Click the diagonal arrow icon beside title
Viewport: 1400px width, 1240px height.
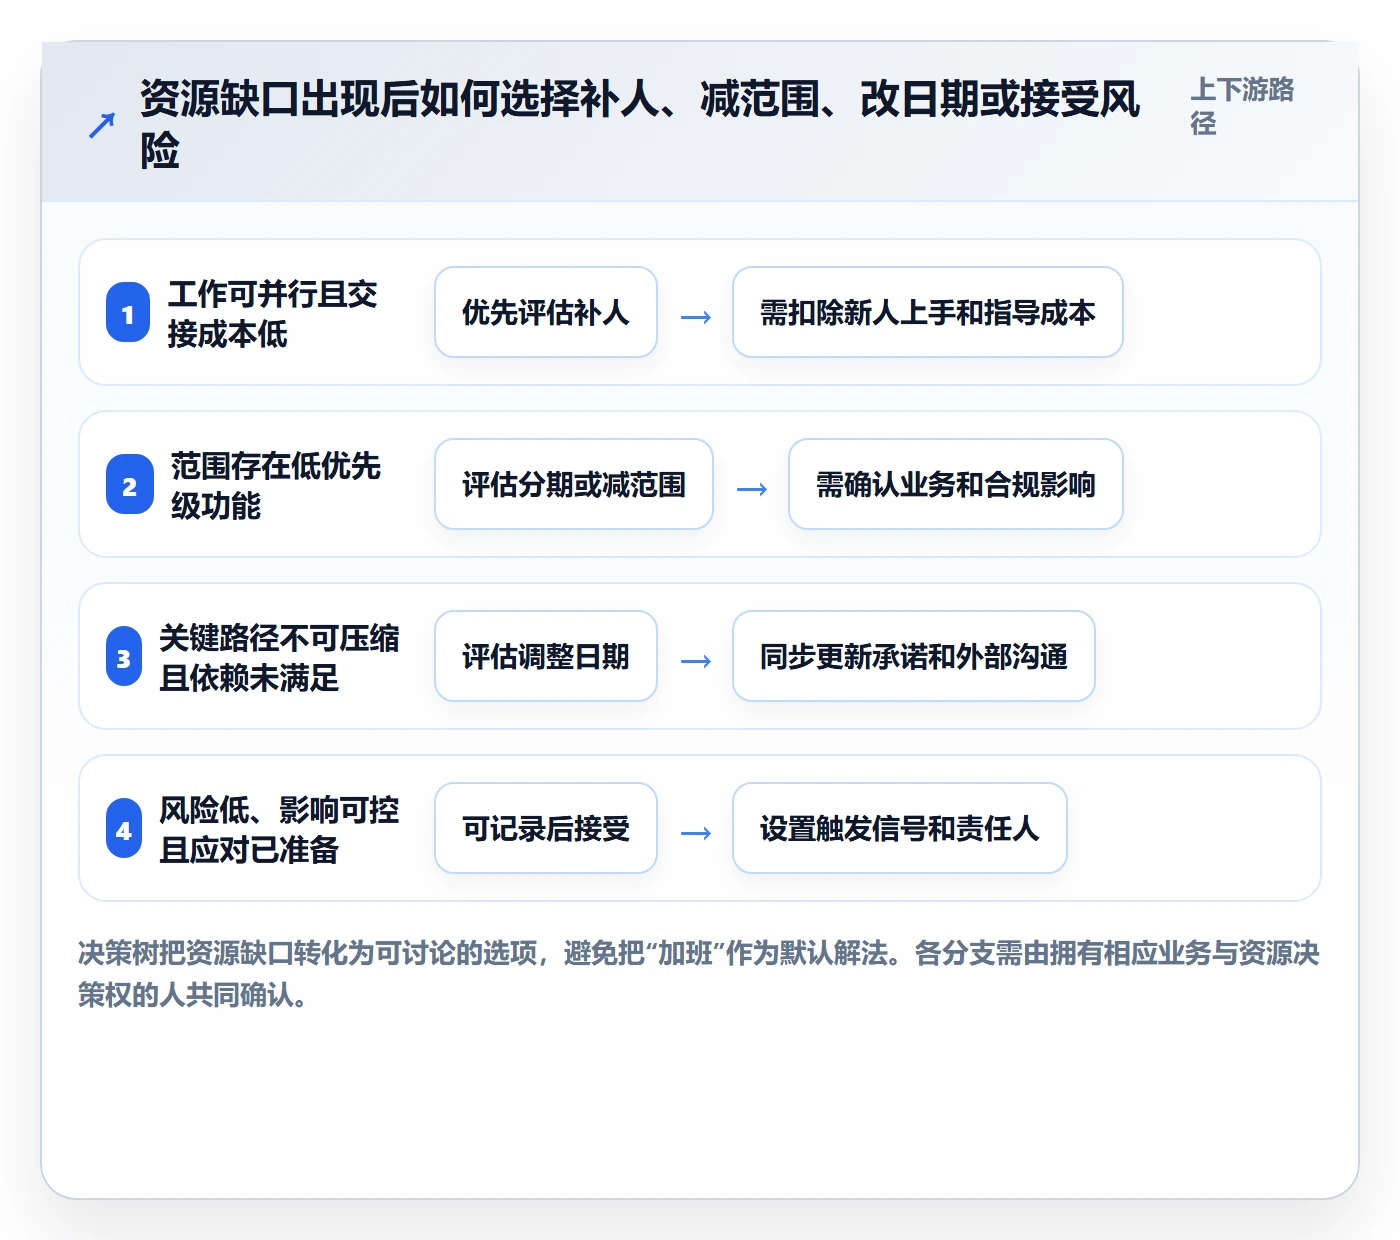point(102,126)
